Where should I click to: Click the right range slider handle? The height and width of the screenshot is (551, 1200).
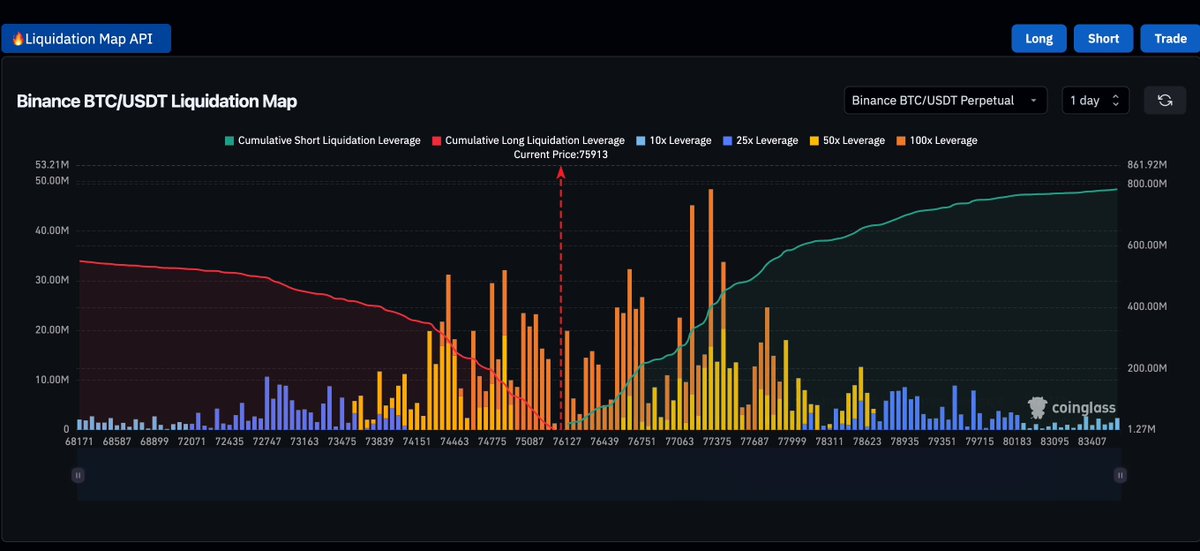point(1120,475)
